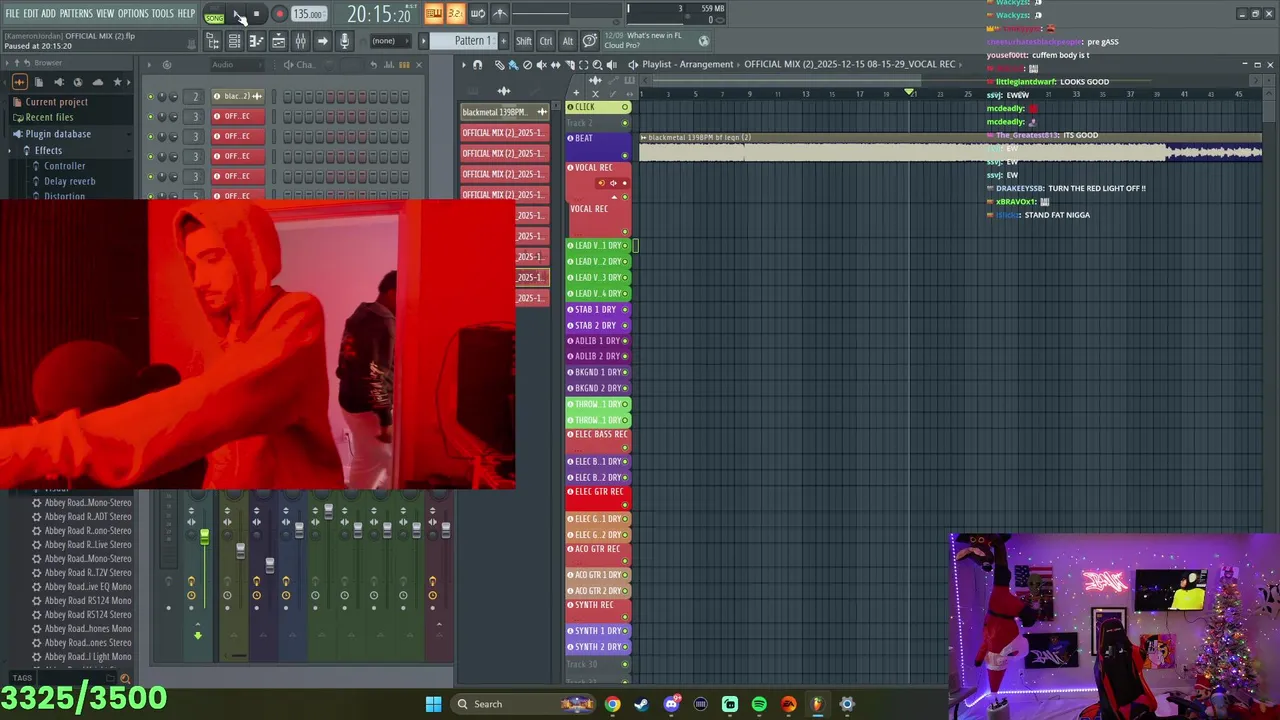Open the Controller browser folder
Image resolution: width=1280 pixels, height=720 pixels.
64,165
